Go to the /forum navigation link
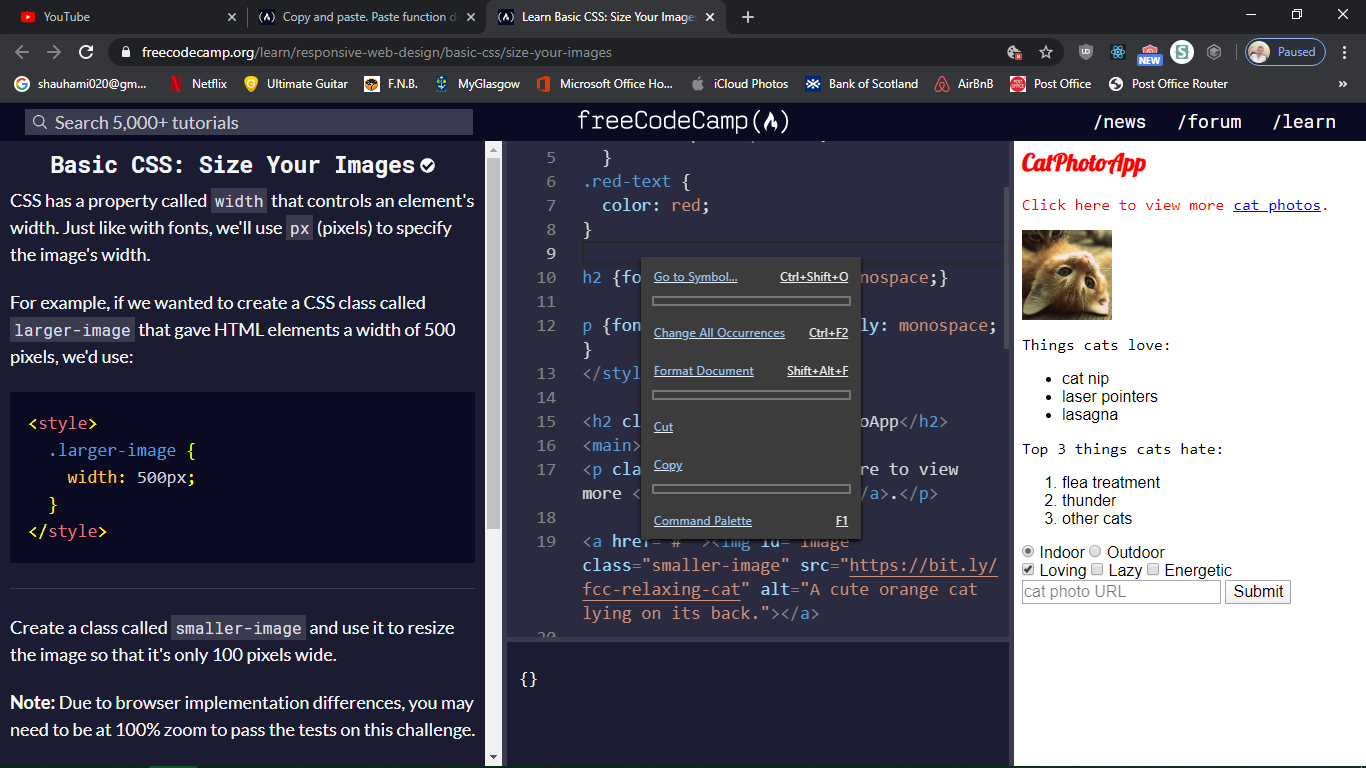Viewport: 1366px width, 768px height. coord(1209,122)
